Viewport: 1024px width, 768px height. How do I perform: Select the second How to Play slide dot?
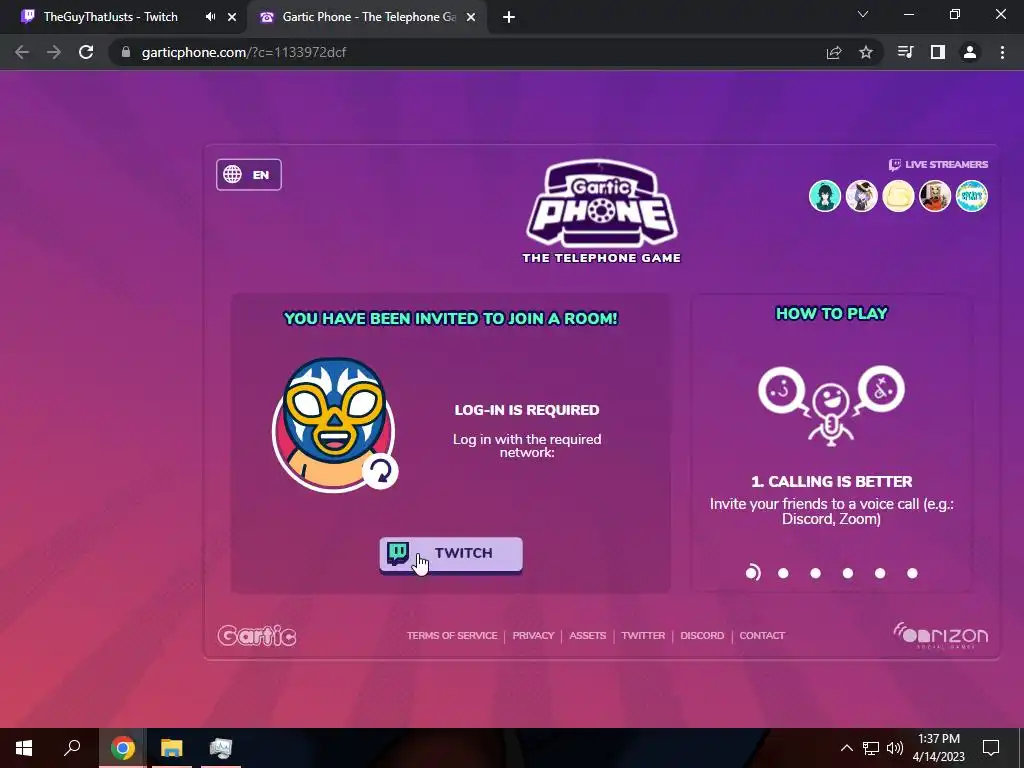coord(784,573)
